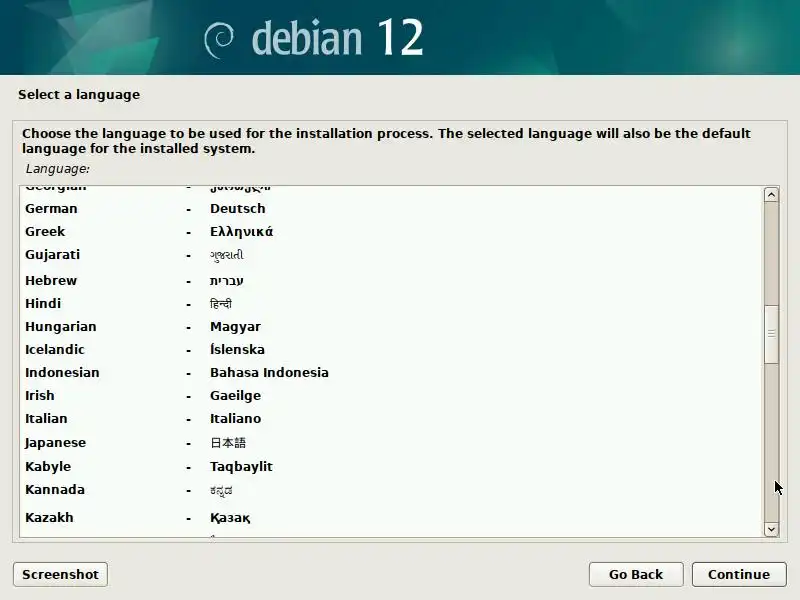This screenshot has width=800, height=600.
Task: Select Icelandic - Íslenska language row
Action: pos(392,349)
